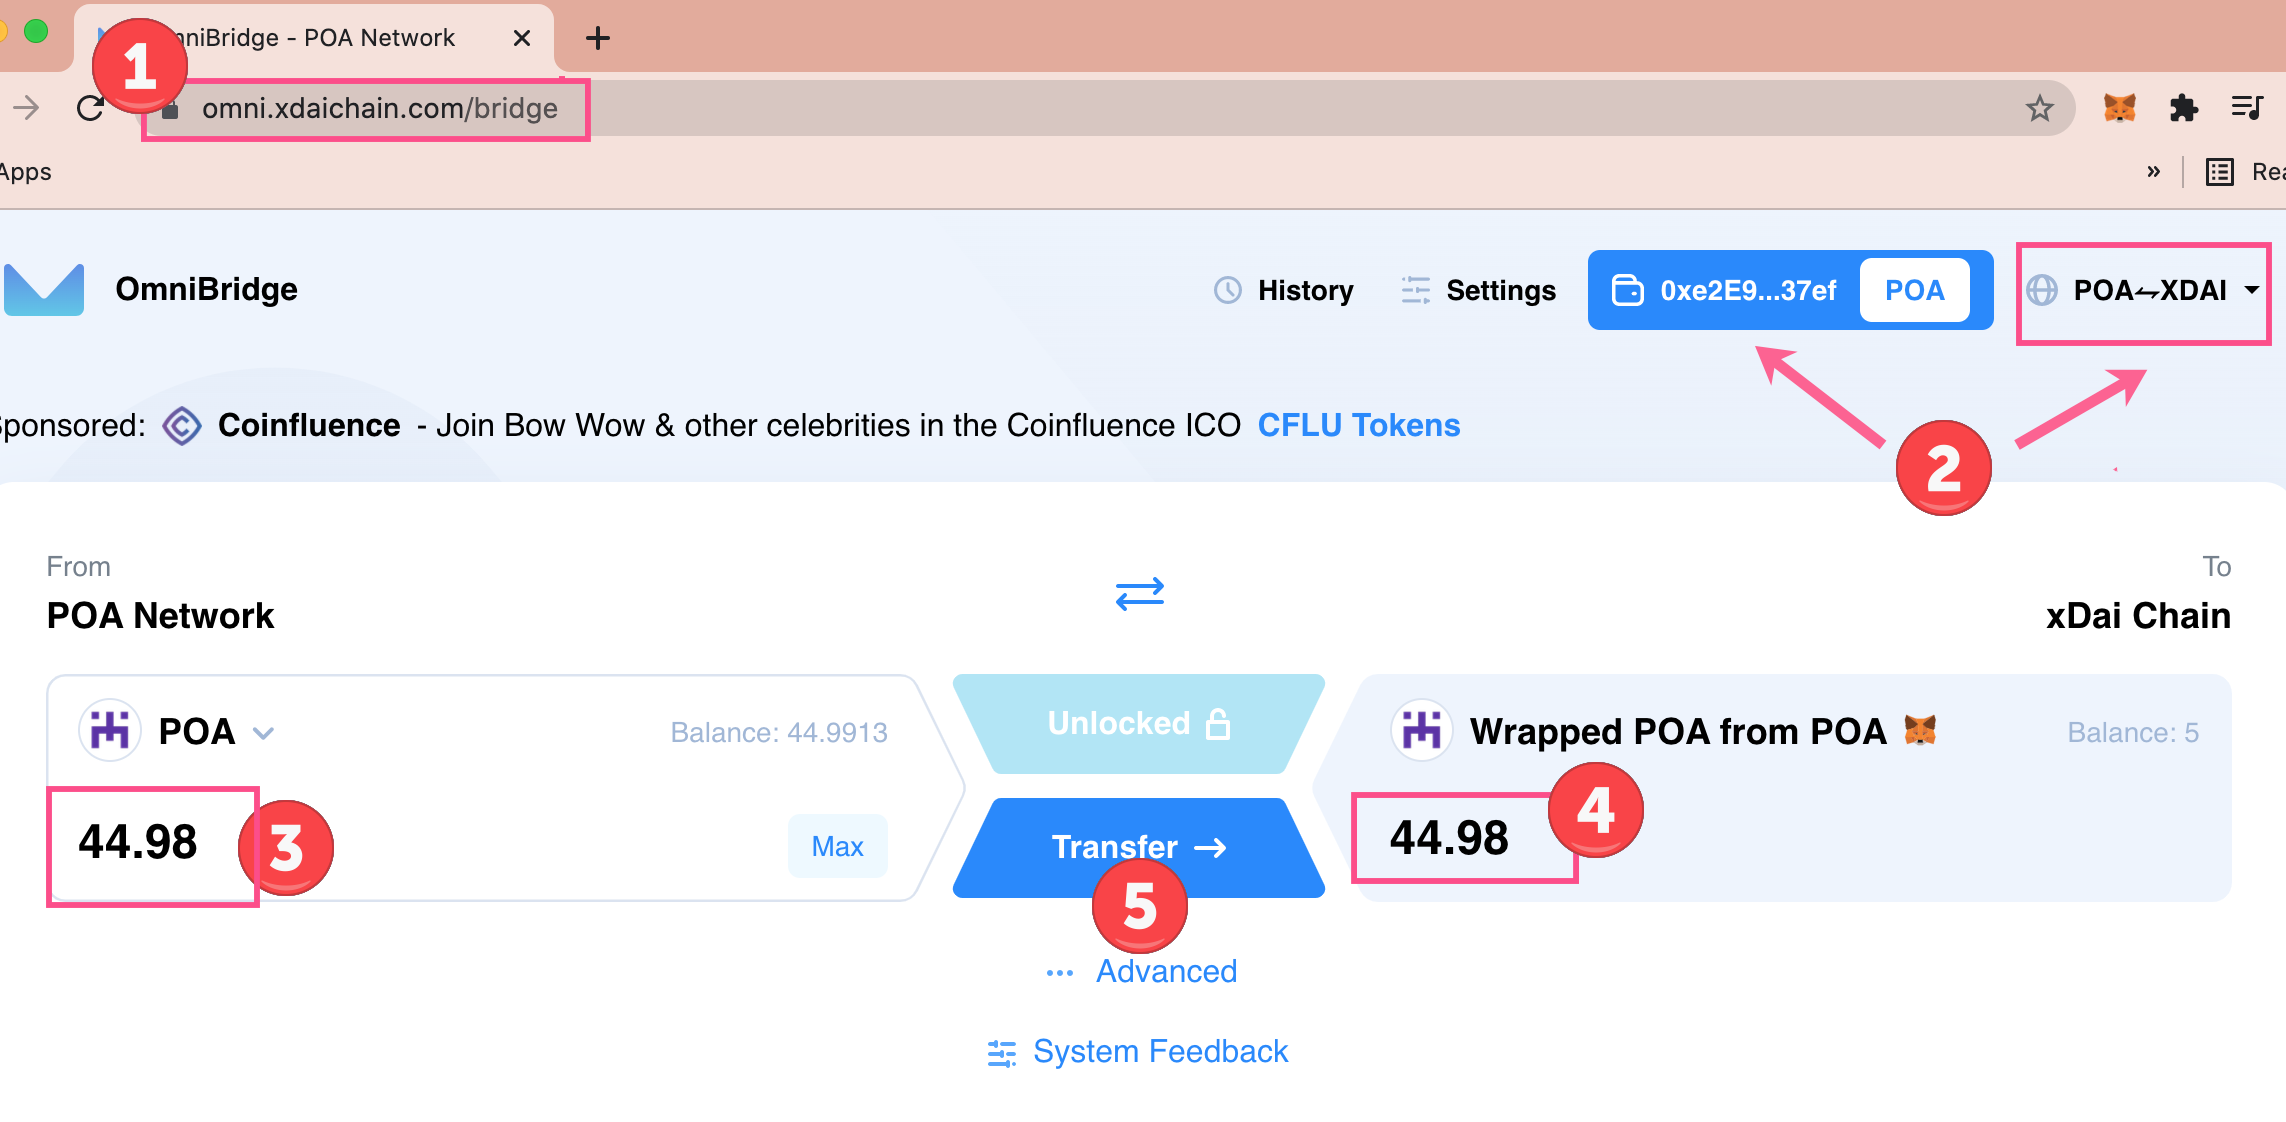
Task: Open the media control icon in toolbar
Action: pos(2247,108)
